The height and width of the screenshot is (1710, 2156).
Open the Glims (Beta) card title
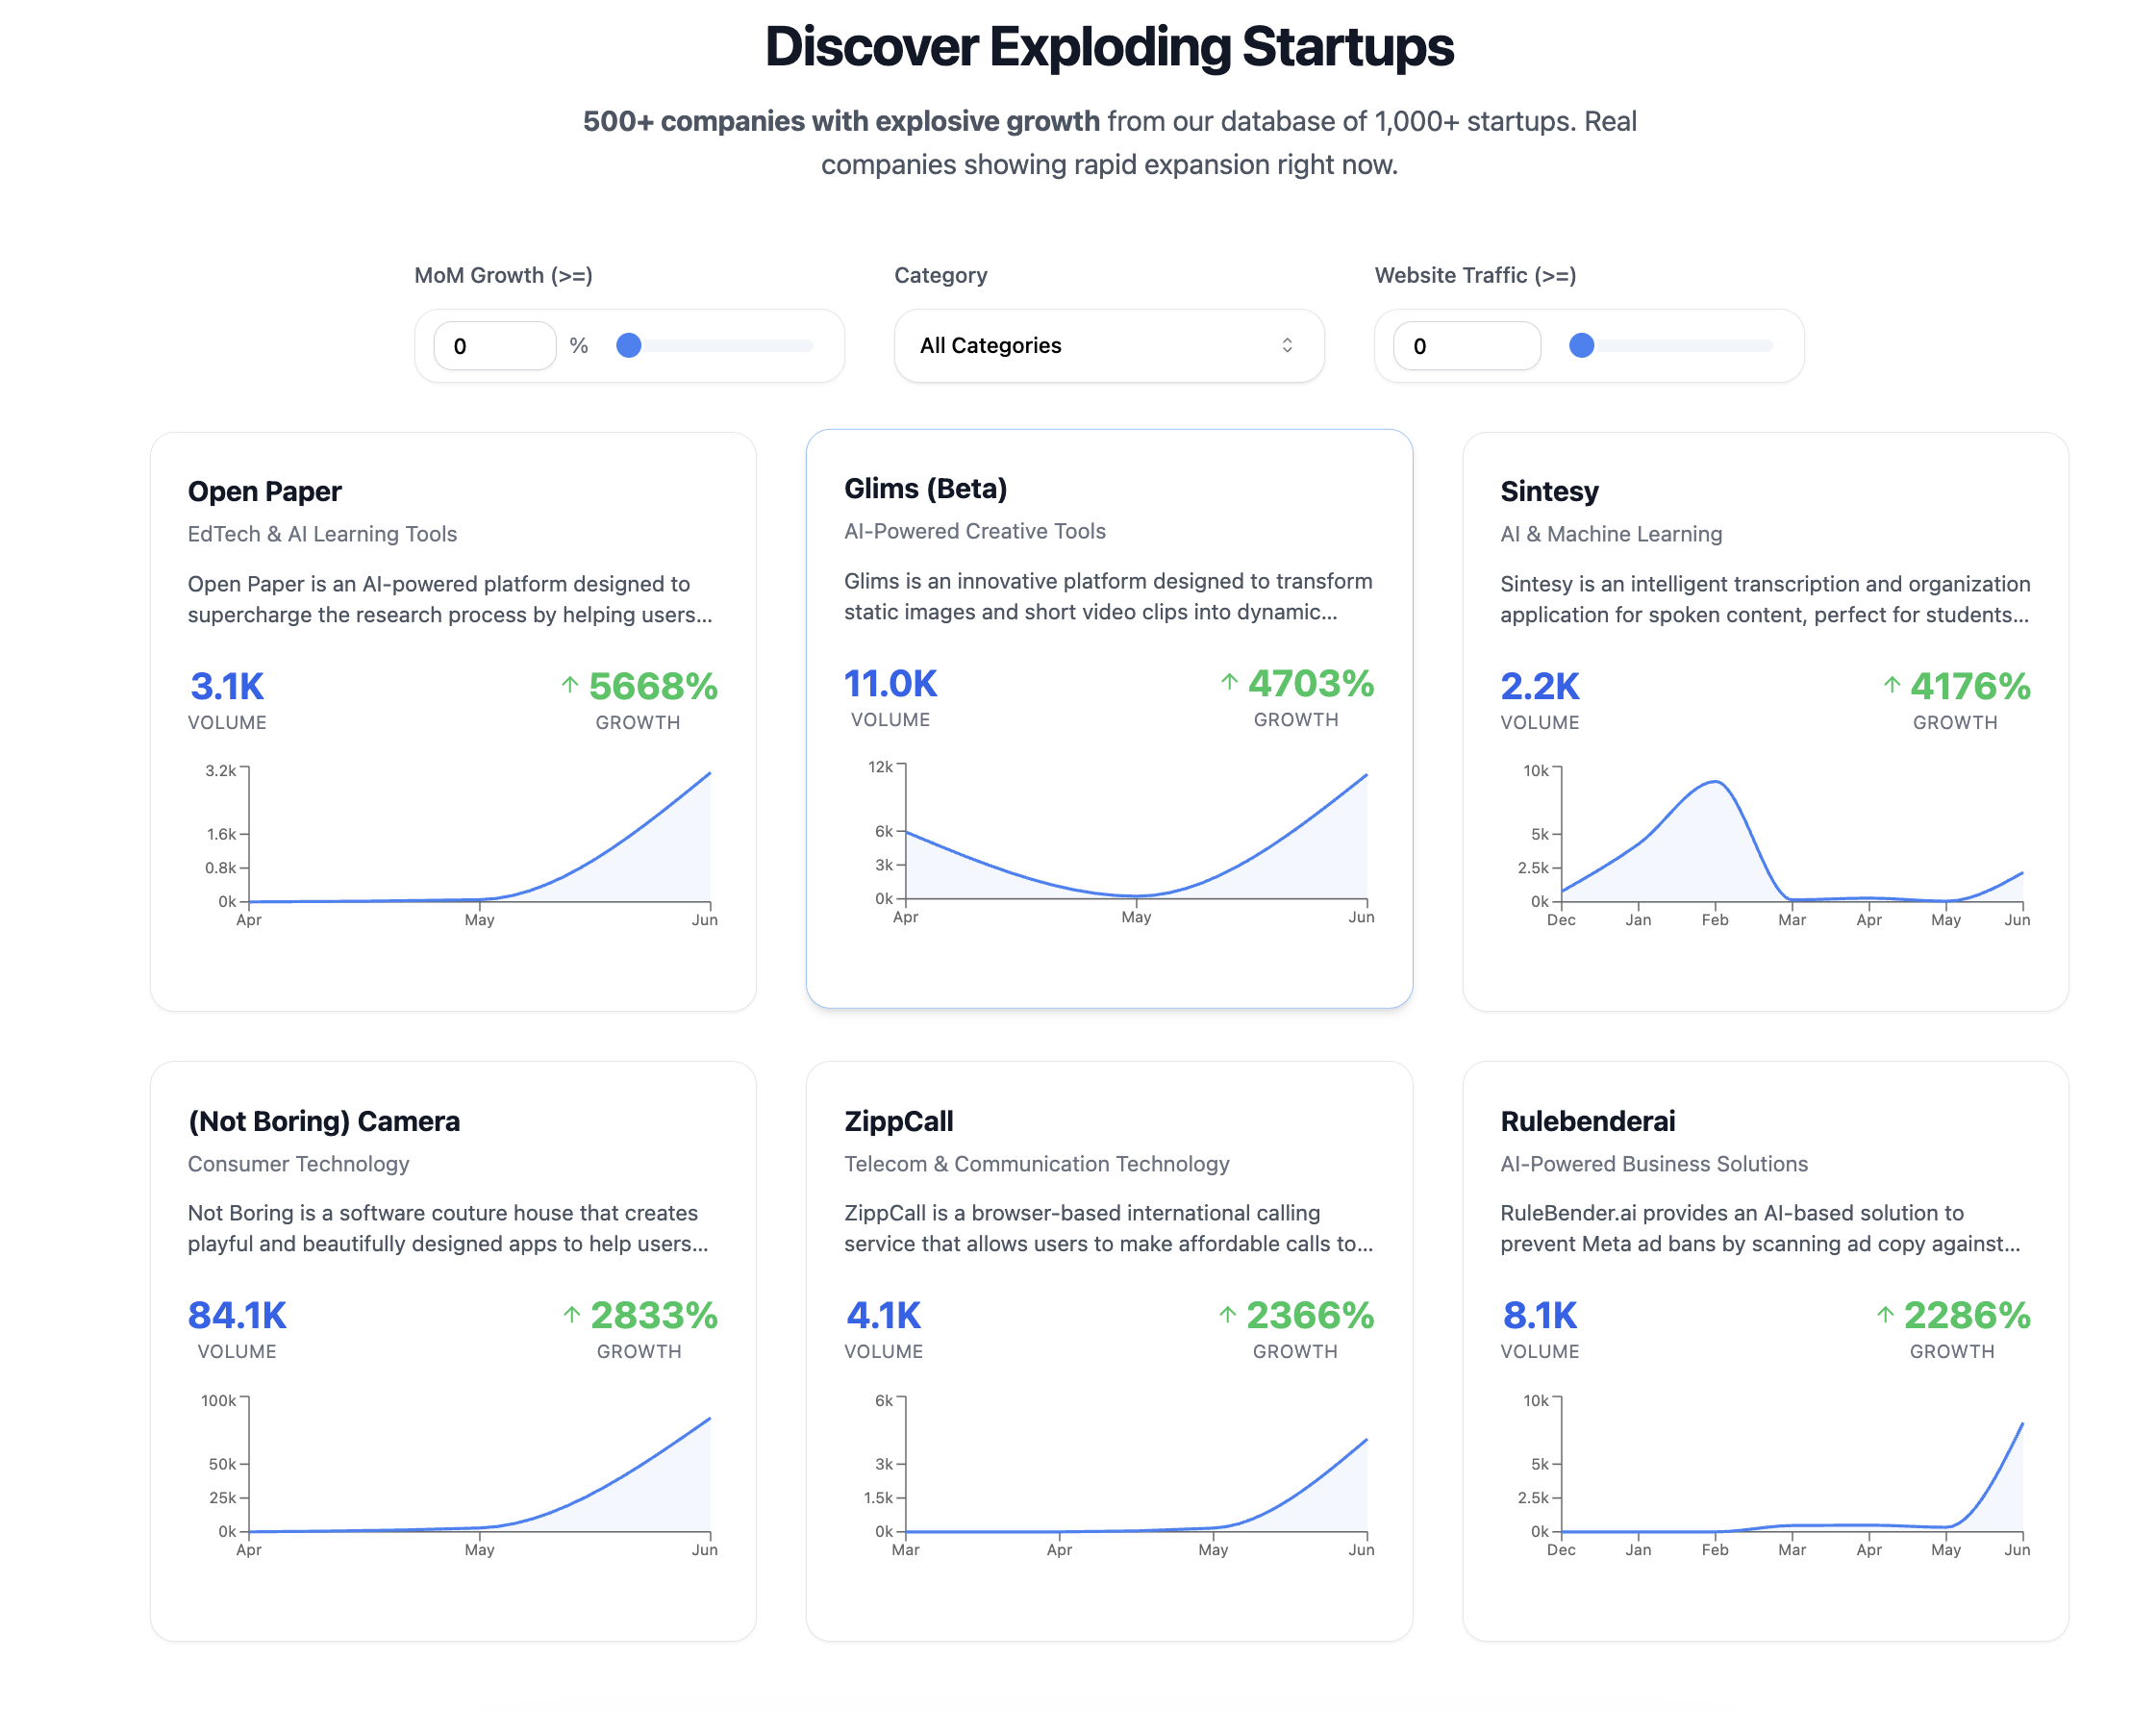925,488
